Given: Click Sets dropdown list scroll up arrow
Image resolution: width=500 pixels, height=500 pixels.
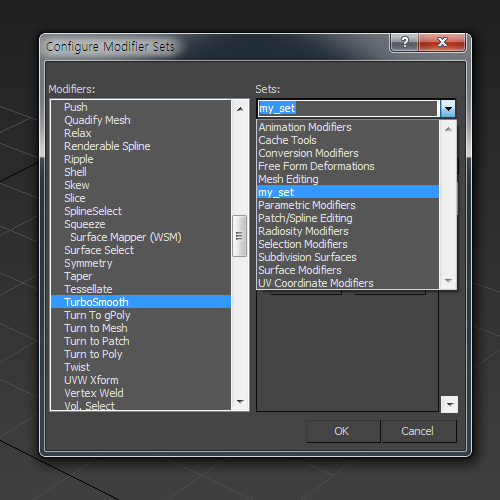Looking at the screenshot, I should pos(448,129).
